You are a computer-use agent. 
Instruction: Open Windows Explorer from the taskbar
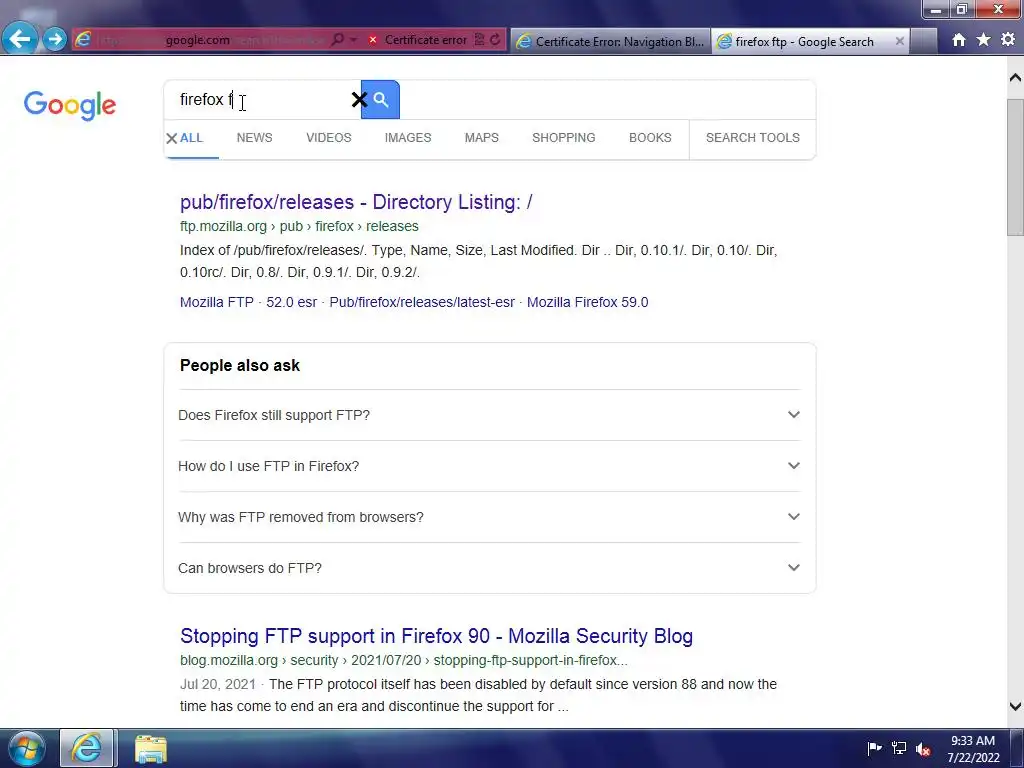click(x=151, y=748)
